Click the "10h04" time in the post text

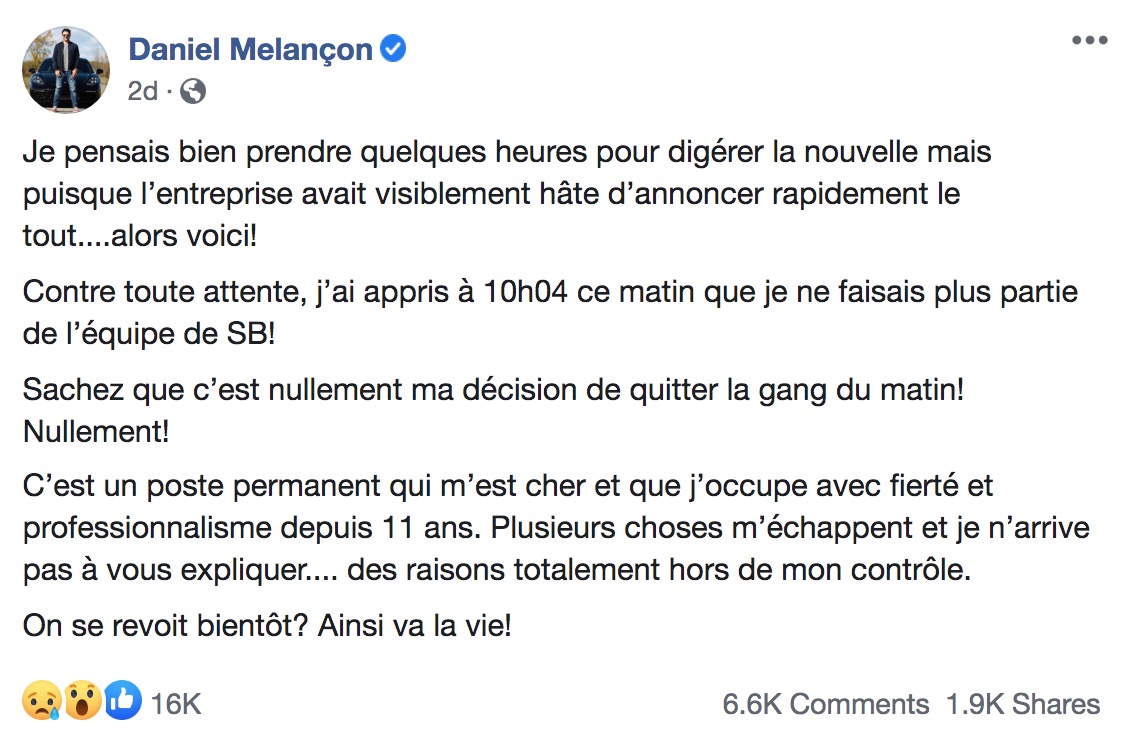tap(526, 292)
